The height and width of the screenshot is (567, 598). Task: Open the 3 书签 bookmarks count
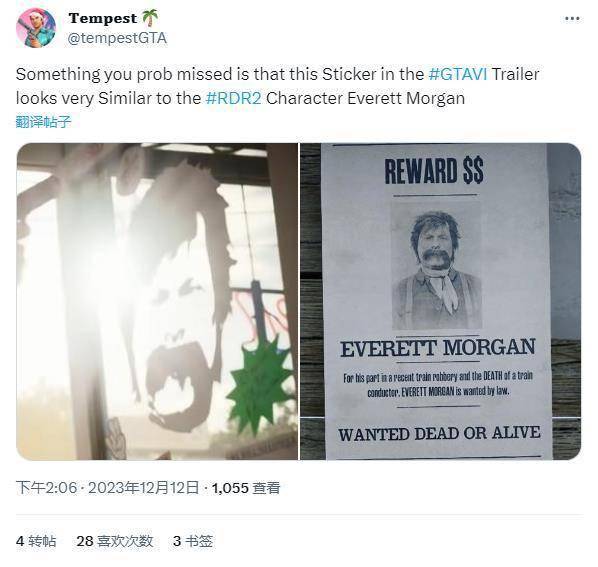(193, 541)
